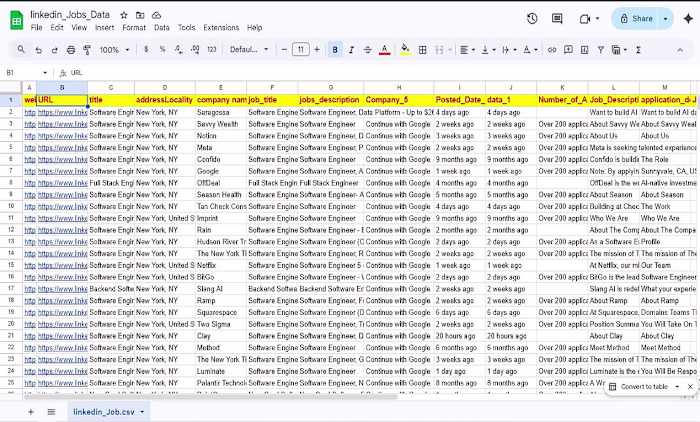
Task: Select column H header
Action: click(399, 88)
